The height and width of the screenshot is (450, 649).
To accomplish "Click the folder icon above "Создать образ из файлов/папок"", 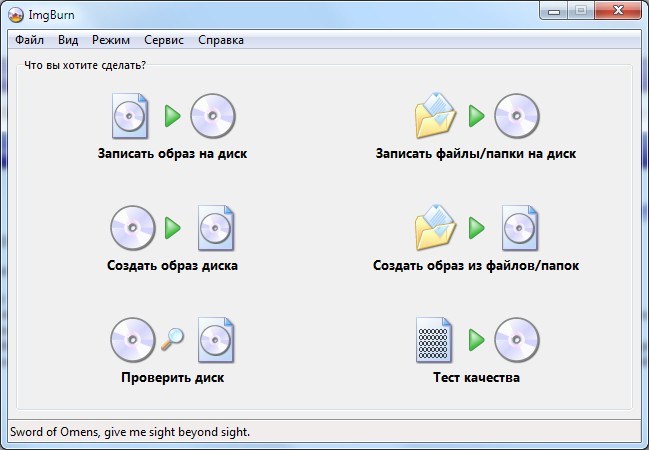I will click(435, 228).
